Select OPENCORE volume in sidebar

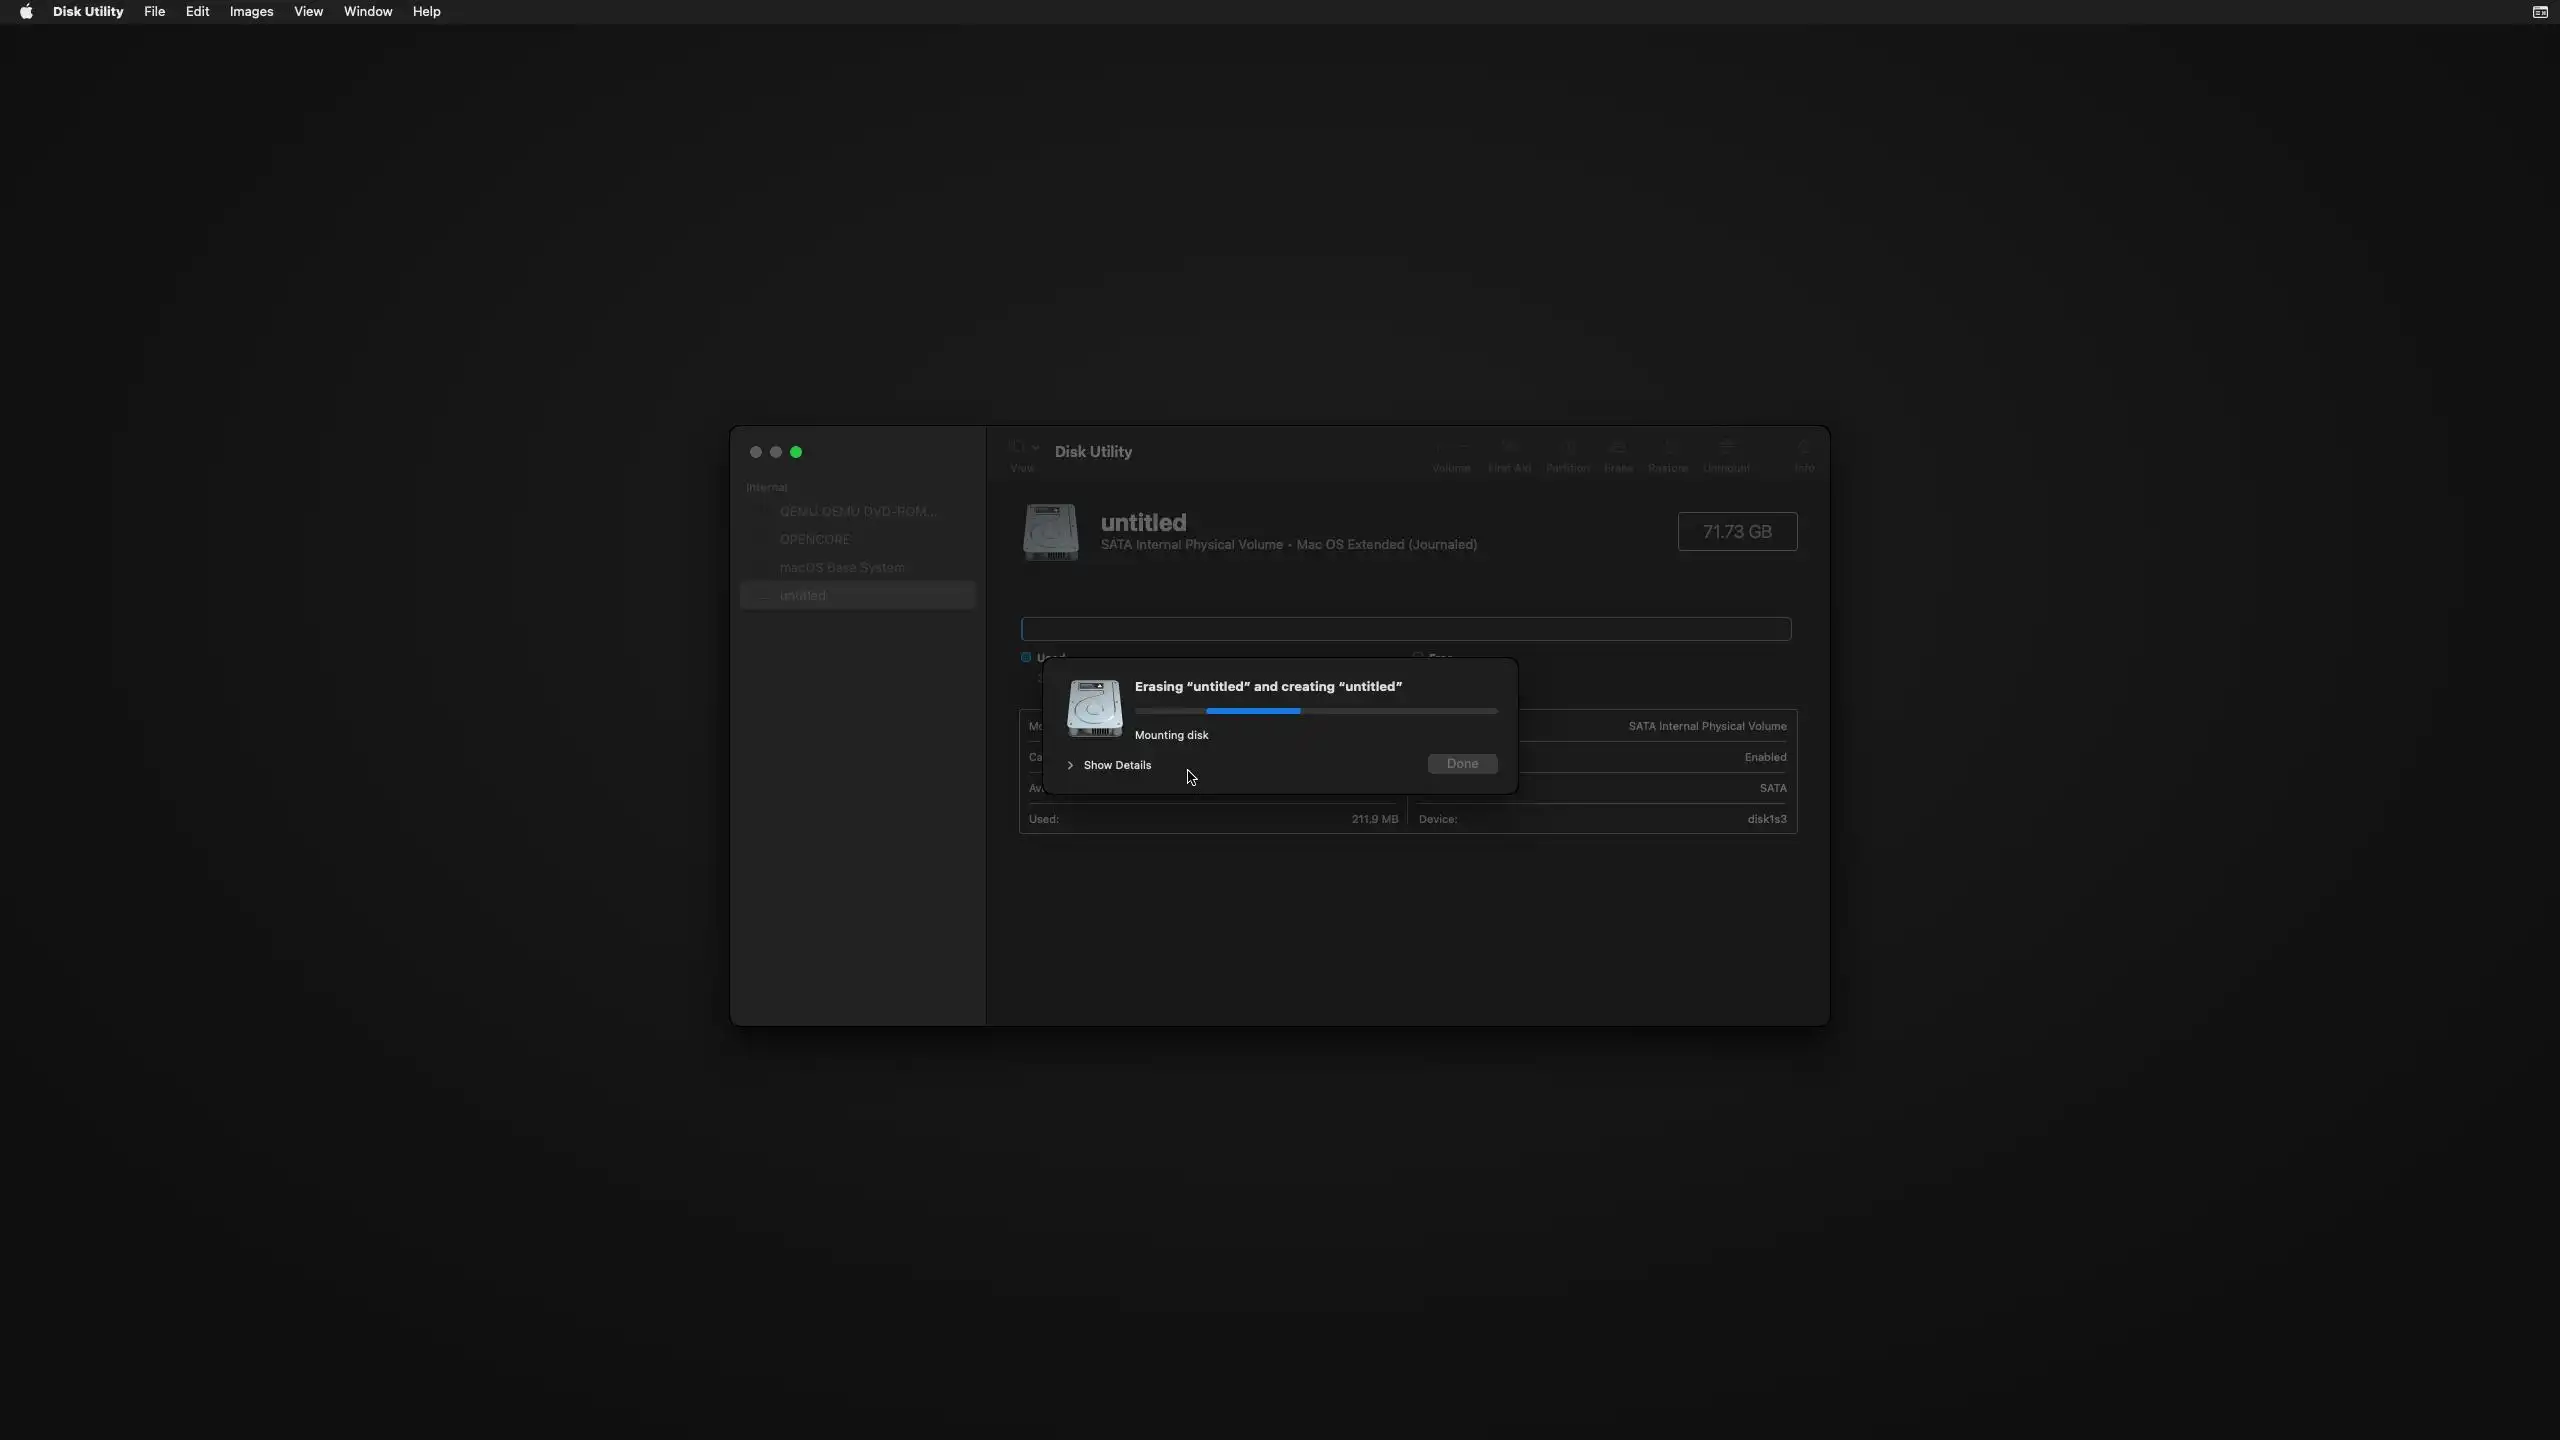[x=815, y=539]
